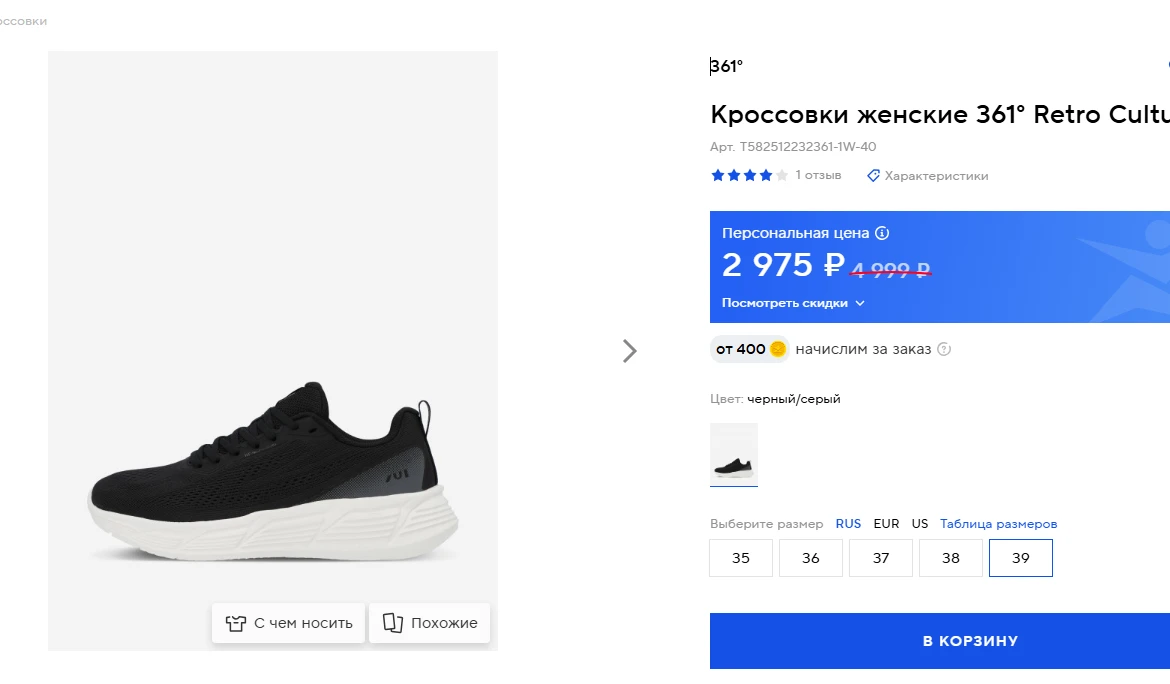Show next product photo with right arrow
Viewport: 1170px width, 684px height.
(629, 351)
